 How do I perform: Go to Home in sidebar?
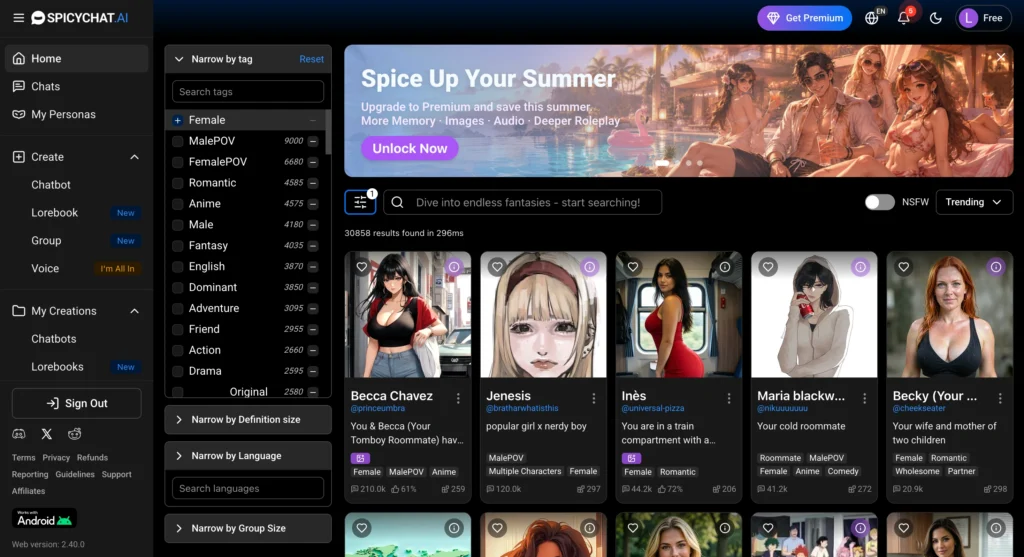(x=76, y=59)
